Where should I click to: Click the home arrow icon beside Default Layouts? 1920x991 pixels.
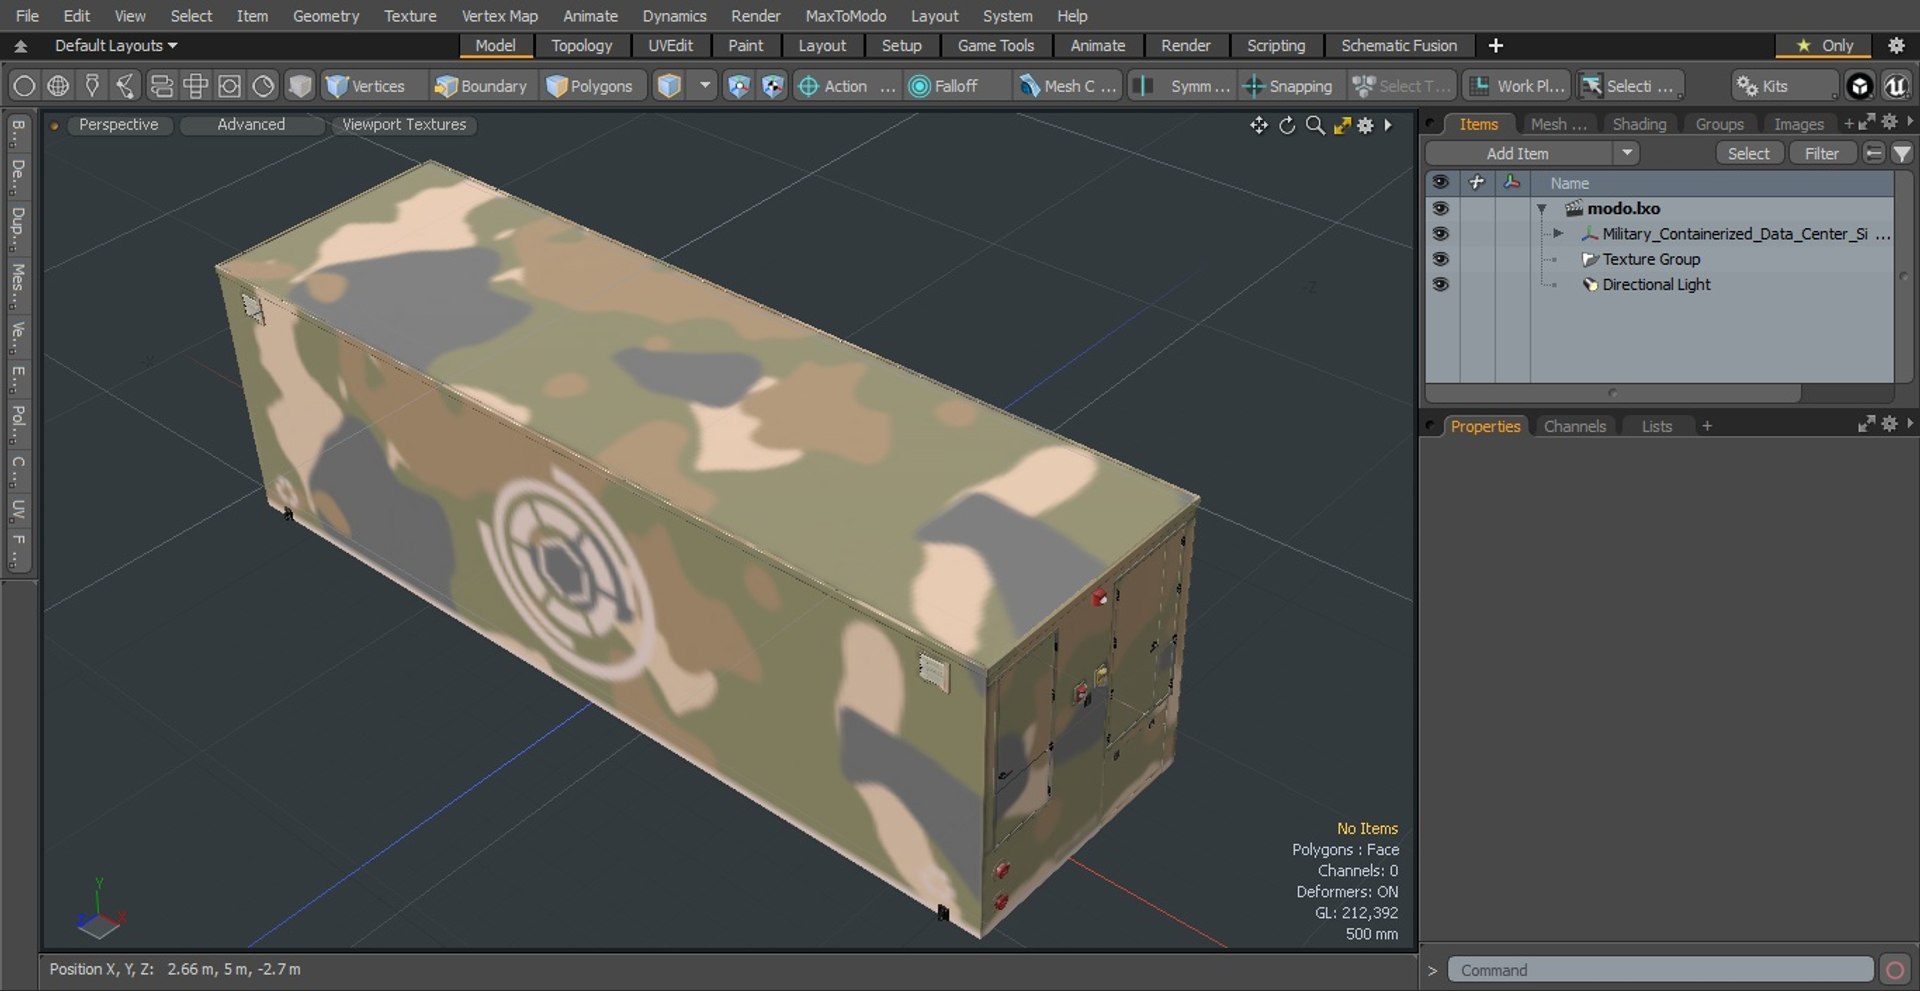pos(20,46)
